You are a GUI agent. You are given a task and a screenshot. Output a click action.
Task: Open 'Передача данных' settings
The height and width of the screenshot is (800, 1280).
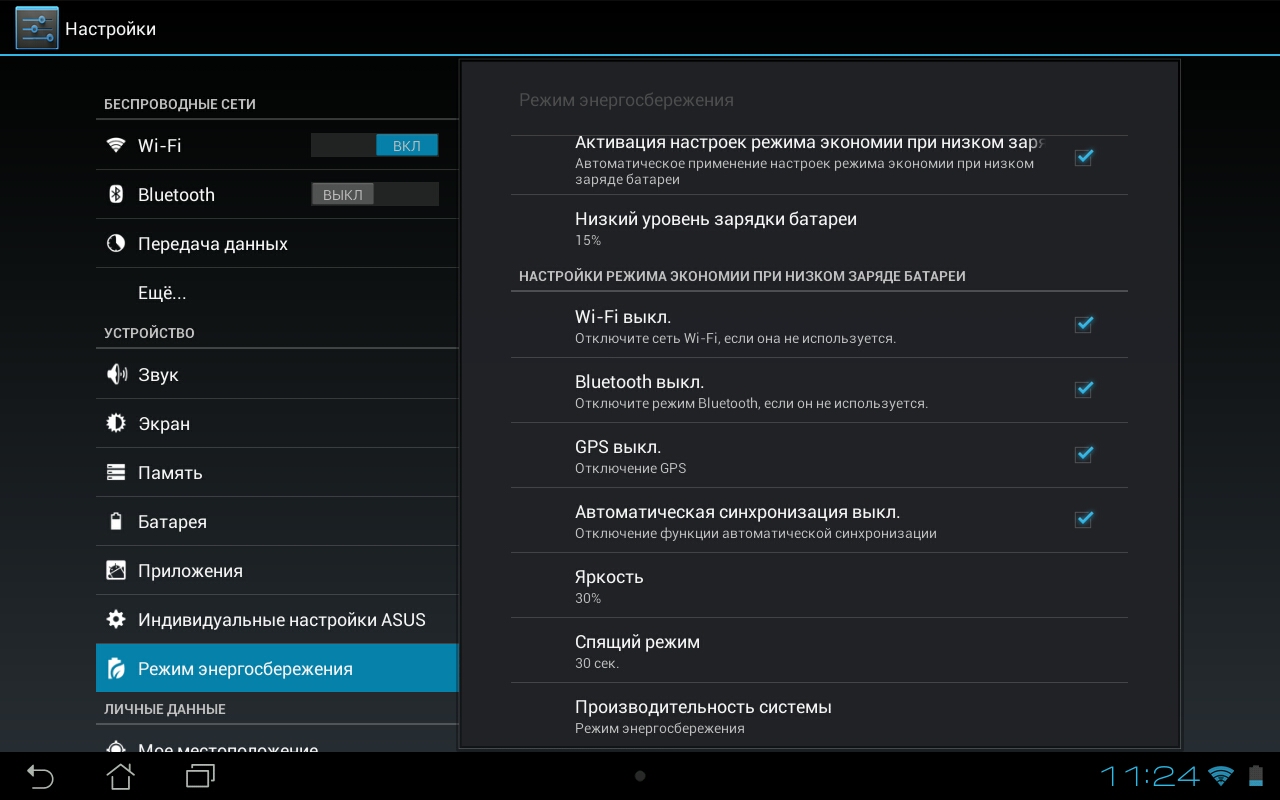[277, 244]
